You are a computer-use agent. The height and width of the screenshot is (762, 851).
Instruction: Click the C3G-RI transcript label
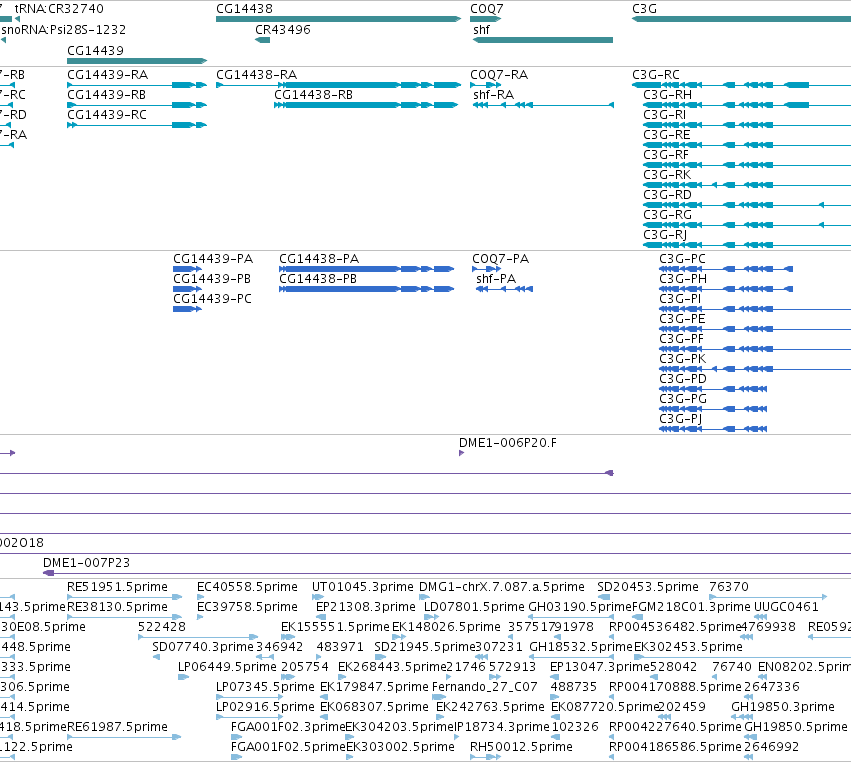664,115
